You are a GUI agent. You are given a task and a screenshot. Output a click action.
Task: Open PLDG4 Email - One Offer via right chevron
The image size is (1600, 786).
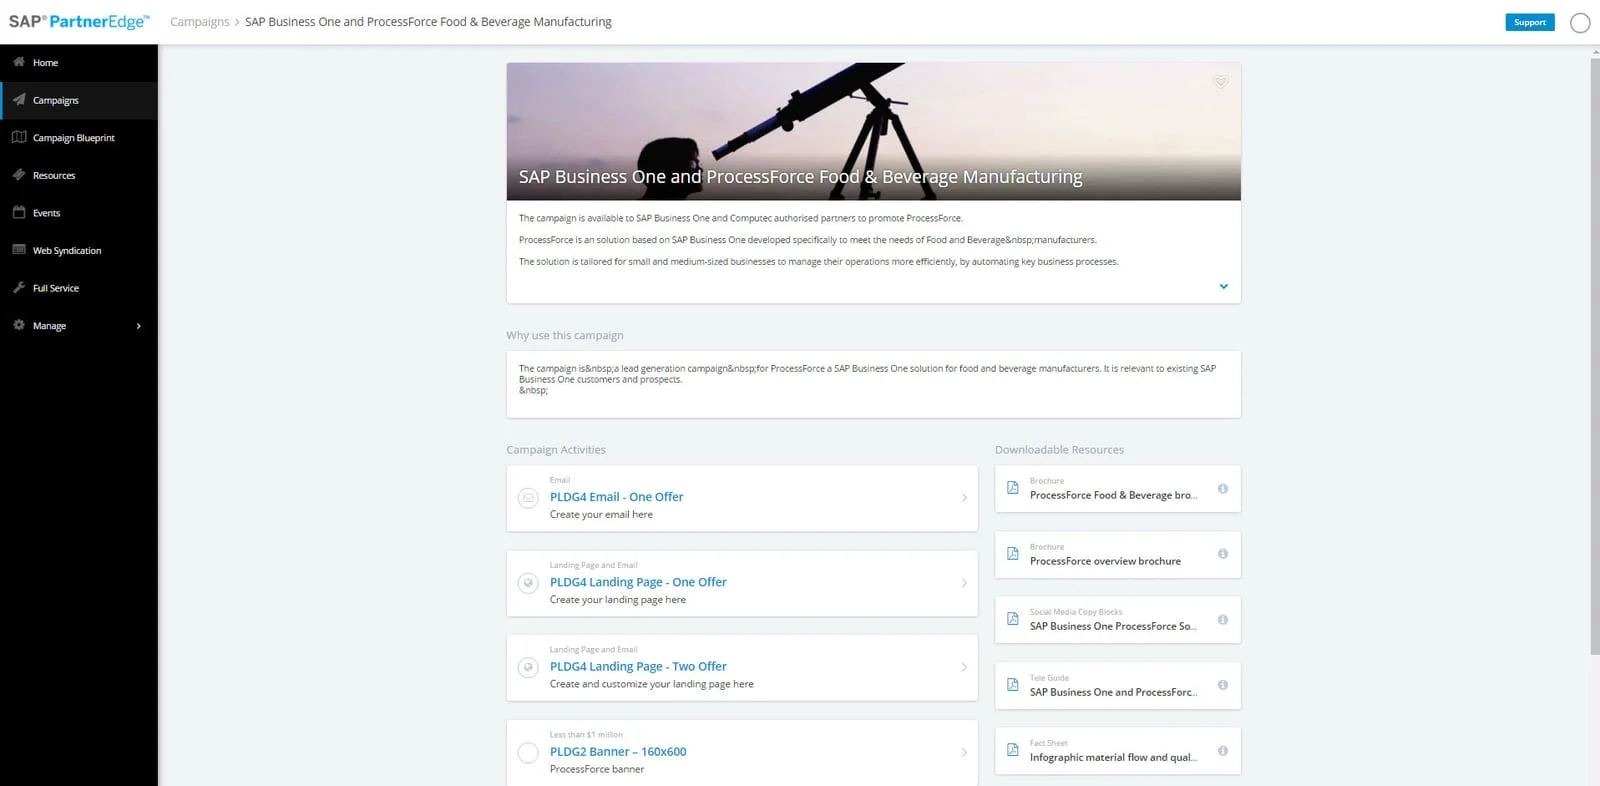pos(964,498)
